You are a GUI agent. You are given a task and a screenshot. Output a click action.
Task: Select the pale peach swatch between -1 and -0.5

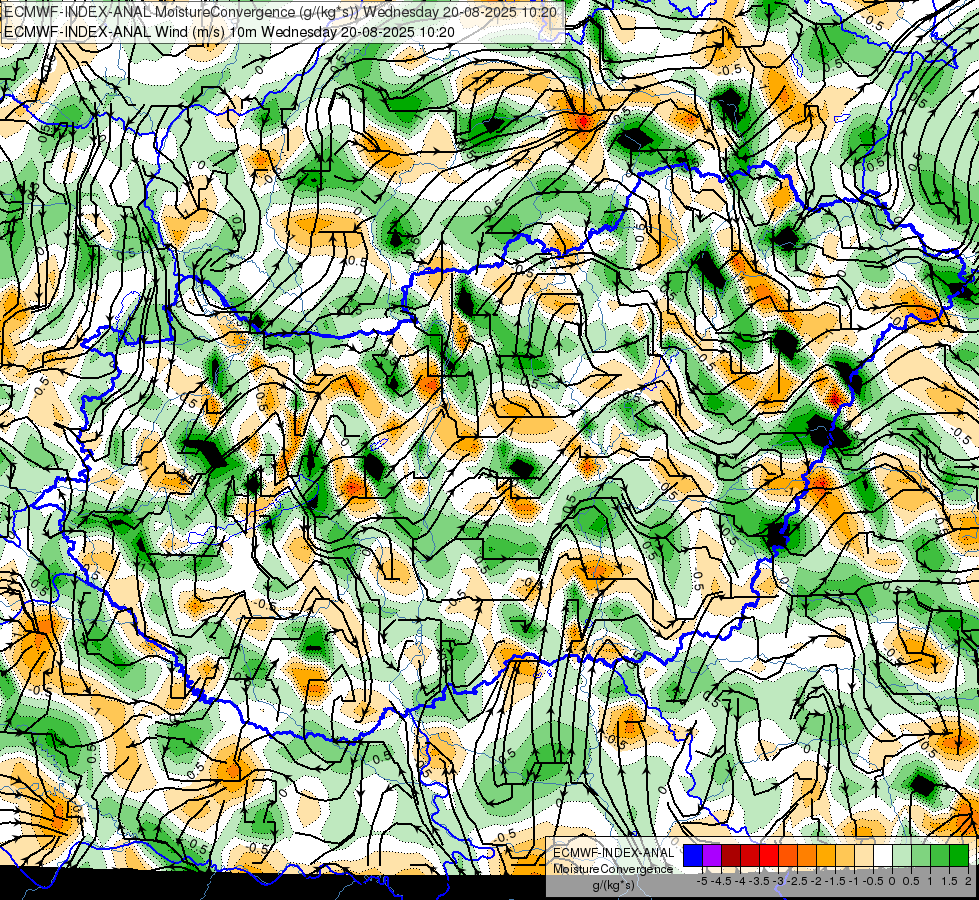pyautogui.click(x=864, y=855)
